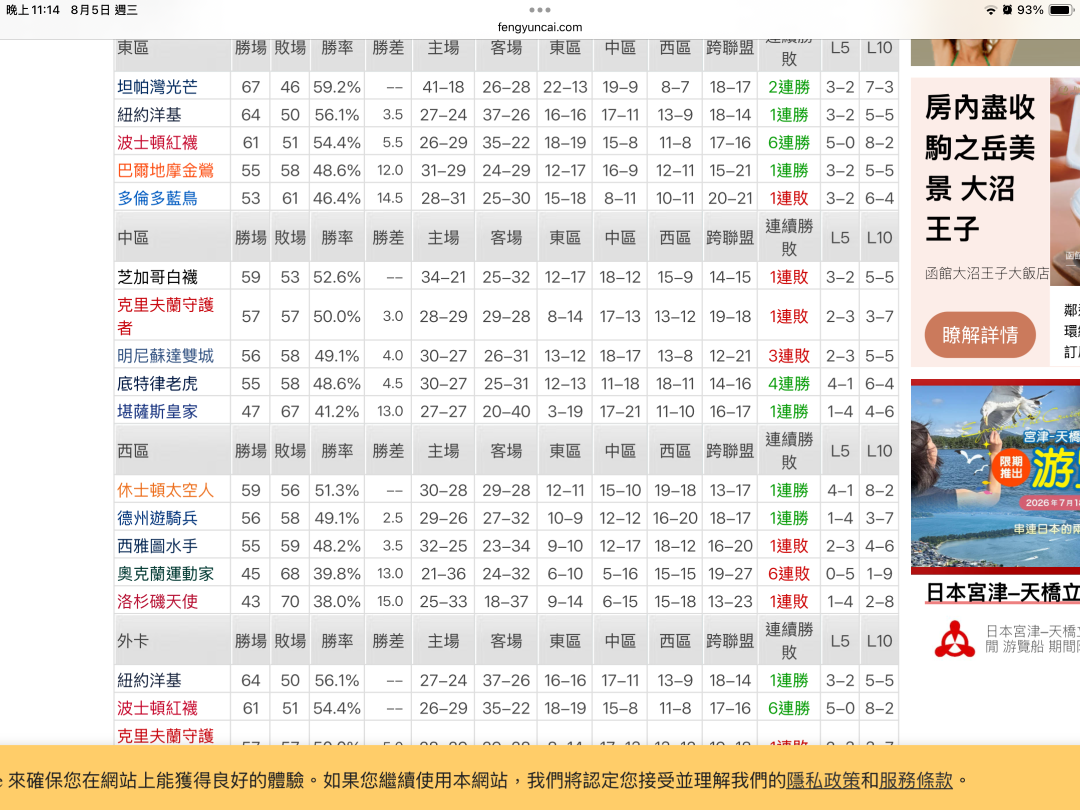Tap 坦帕灣光芒's 59.2% win rate cell

click(337, 87)
